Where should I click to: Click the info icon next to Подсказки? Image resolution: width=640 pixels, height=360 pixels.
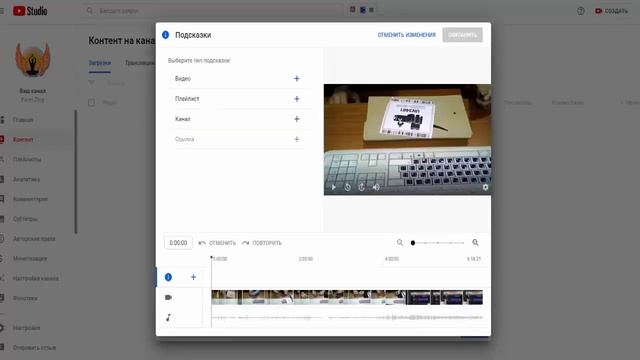point(165,35)
